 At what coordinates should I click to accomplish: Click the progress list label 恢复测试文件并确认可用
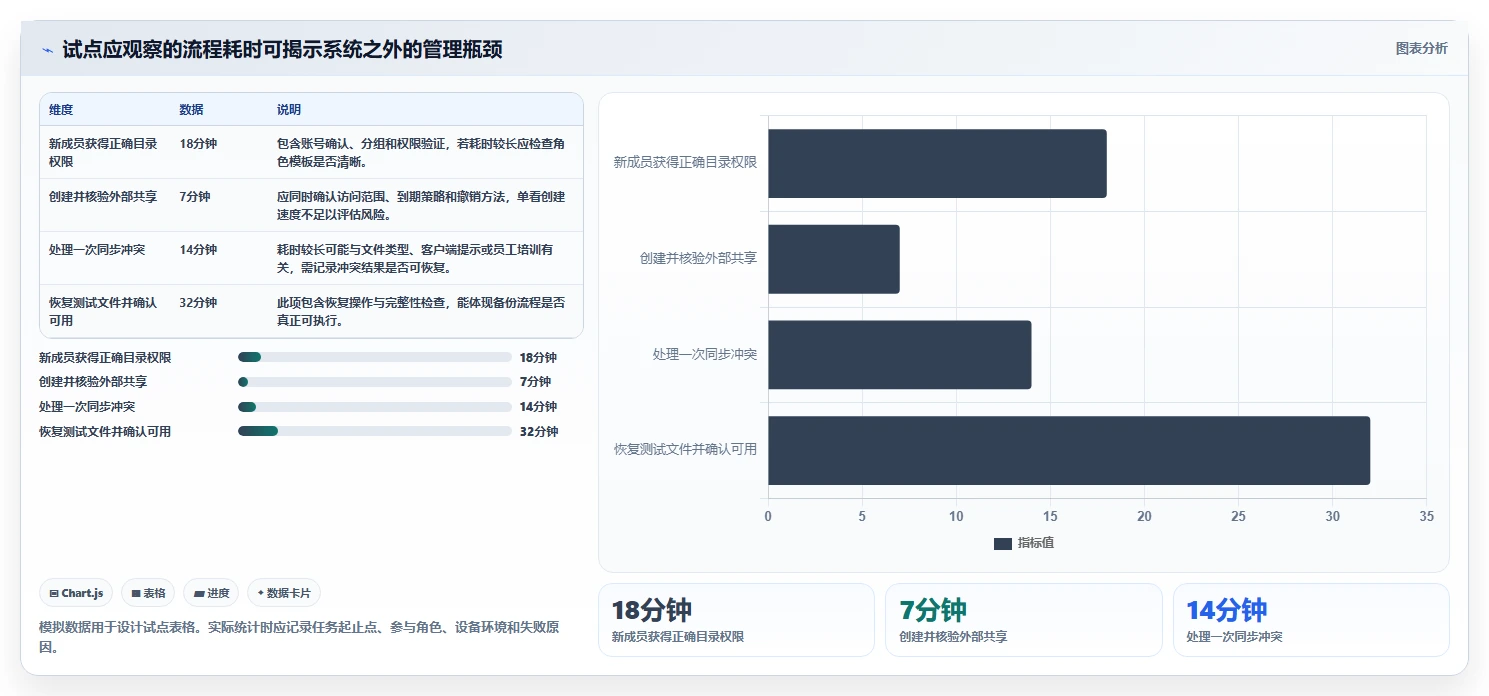(105, 431)
